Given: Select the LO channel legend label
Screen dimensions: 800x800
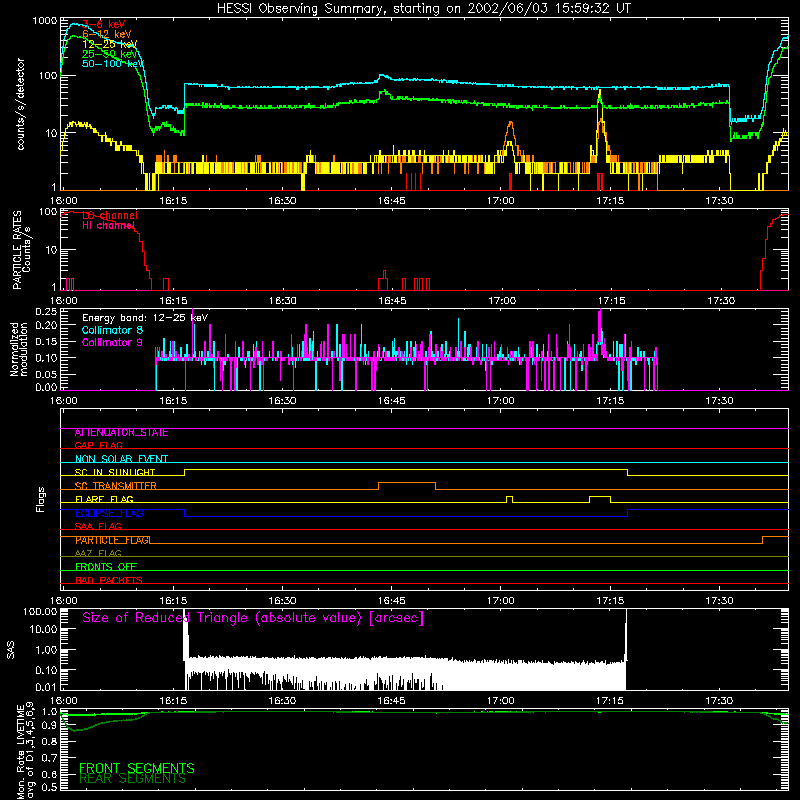Looking at the screenshot, I should [110, 215].
